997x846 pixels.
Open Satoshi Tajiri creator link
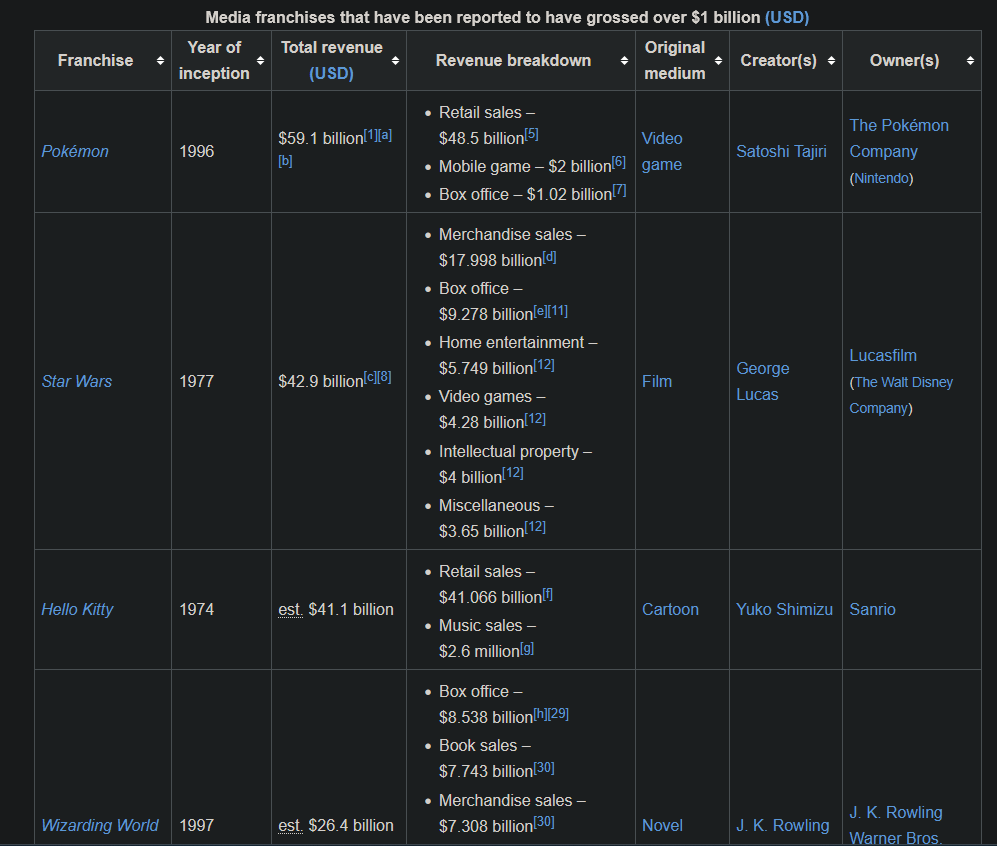(x=781, y=151)
